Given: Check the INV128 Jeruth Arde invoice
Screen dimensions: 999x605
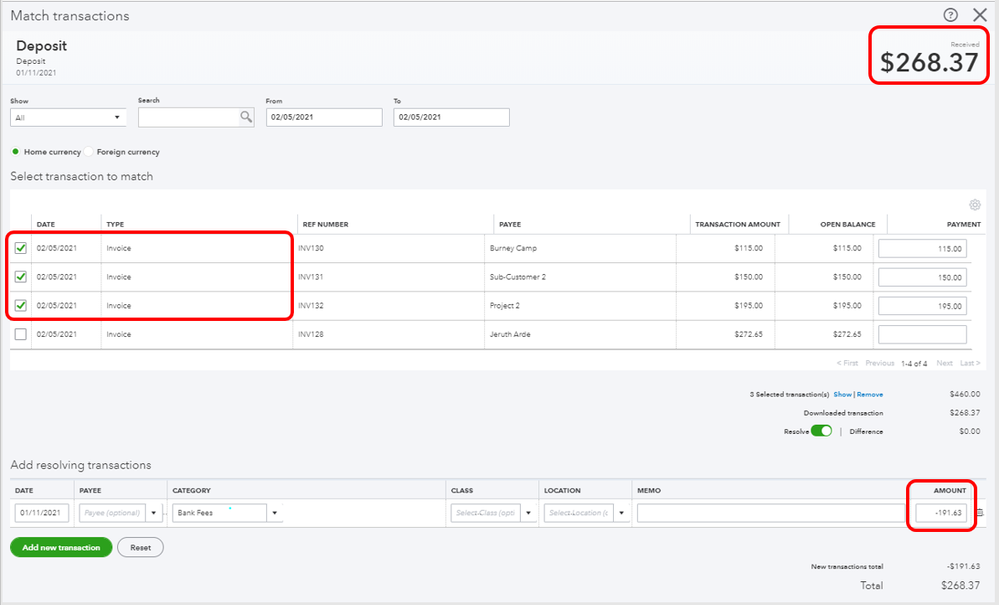Looking at the screenshot, I should (x=20, y=334).
